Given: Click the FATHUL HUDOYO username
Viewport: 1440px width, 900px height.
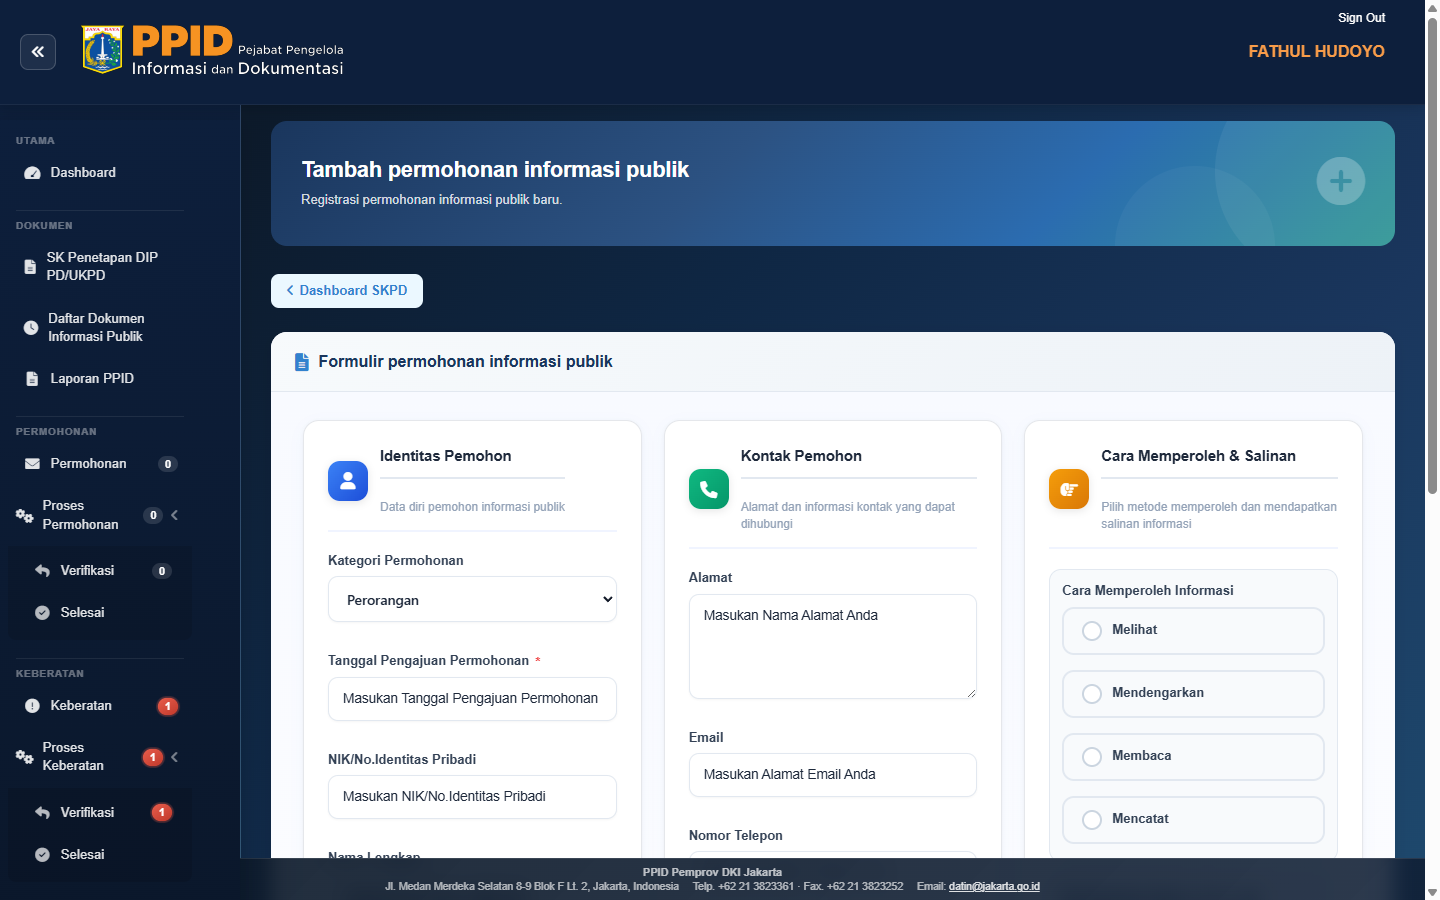Looking at the screenshot, I should coord(1316,51).
